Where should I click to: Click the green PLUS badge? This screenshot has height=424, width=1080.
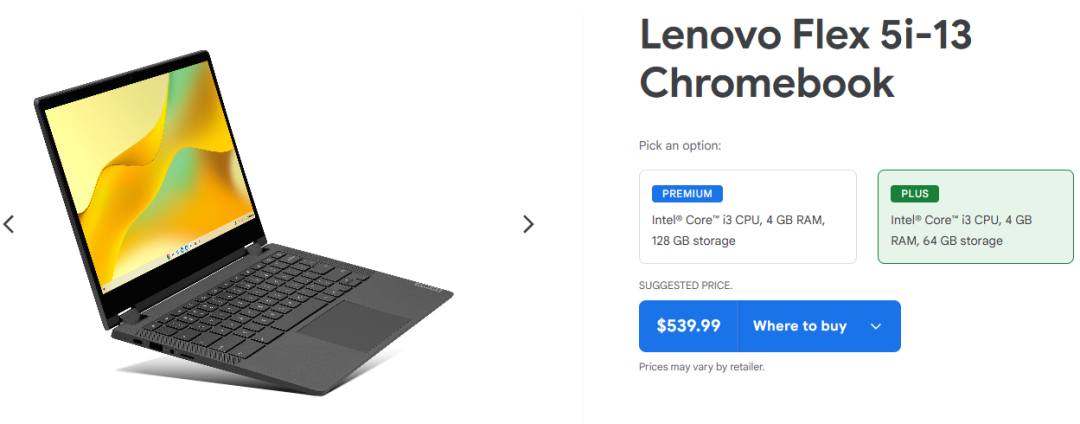click(x=914, y=194)
